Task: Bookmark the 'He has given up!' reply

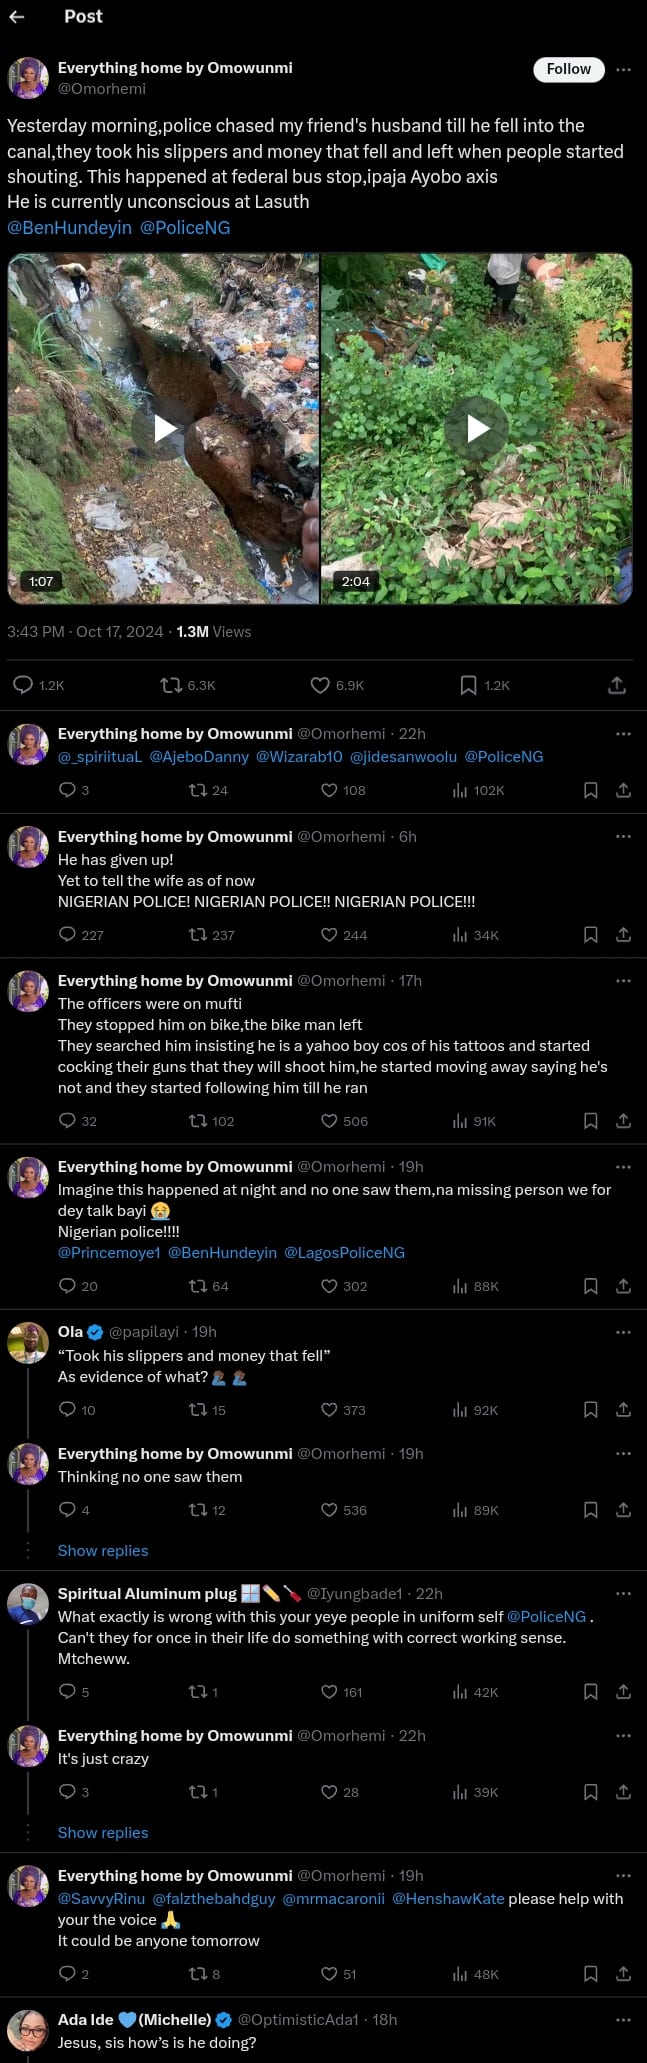Action: [x=591, y=935]
